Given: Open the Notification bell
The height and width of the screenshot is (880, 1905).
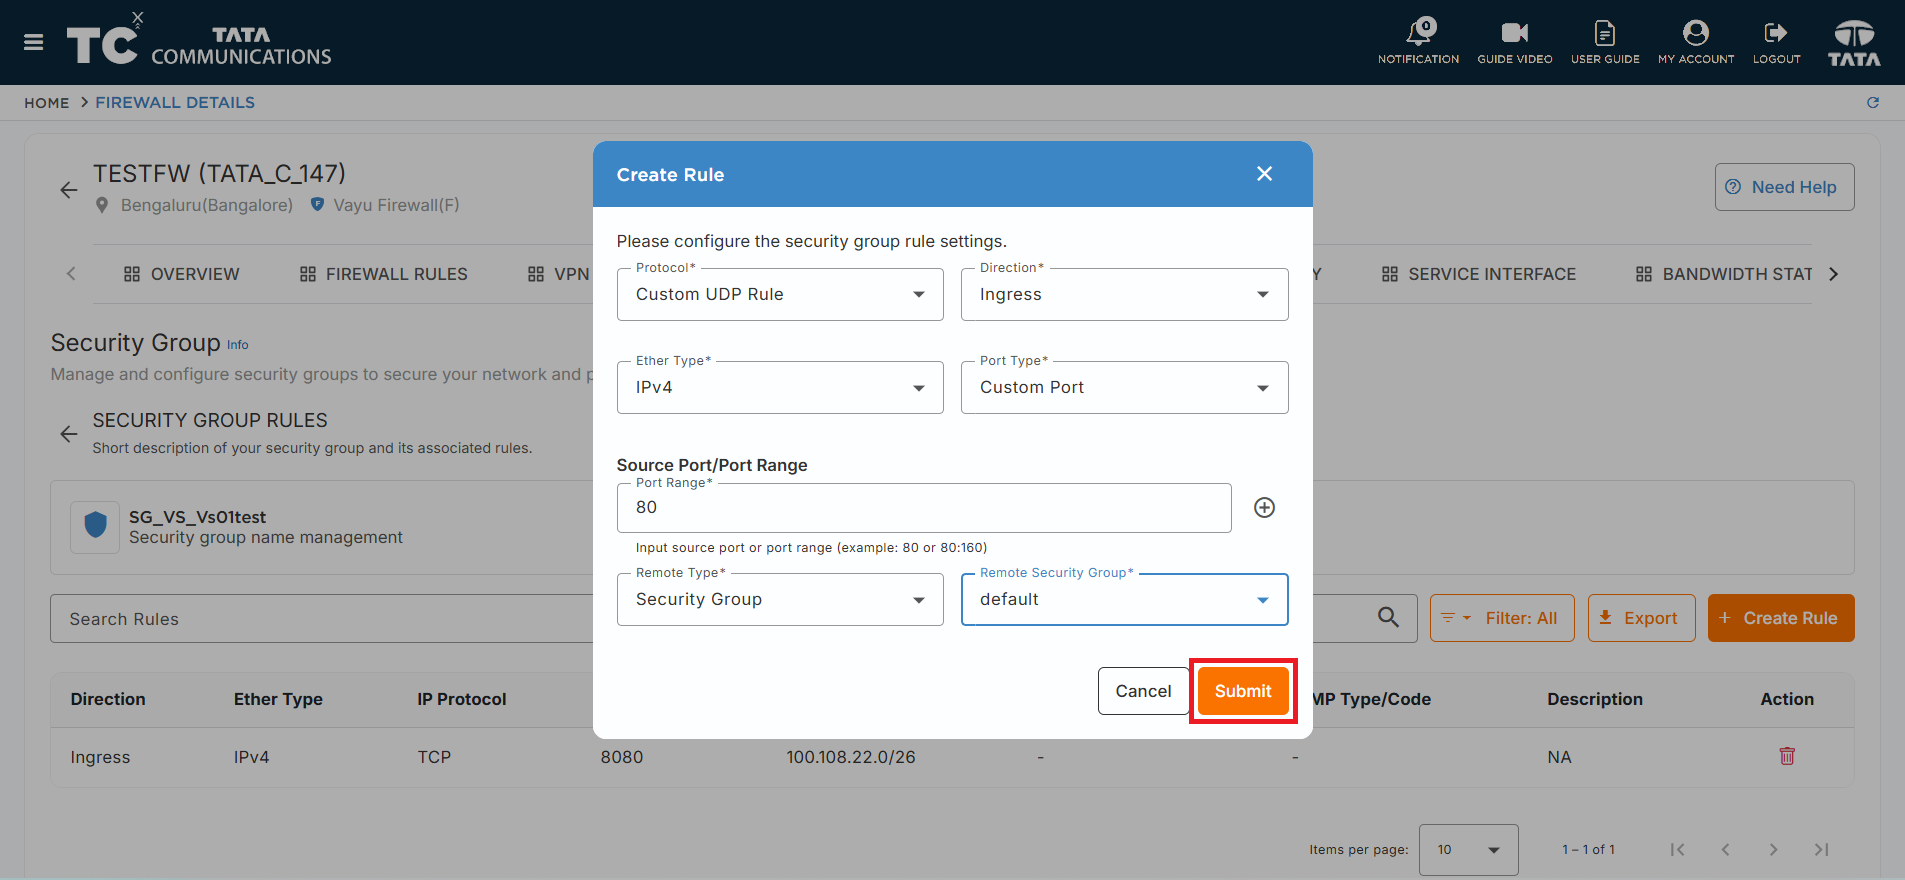Looking at the screenshot, I should point(1418,41).
